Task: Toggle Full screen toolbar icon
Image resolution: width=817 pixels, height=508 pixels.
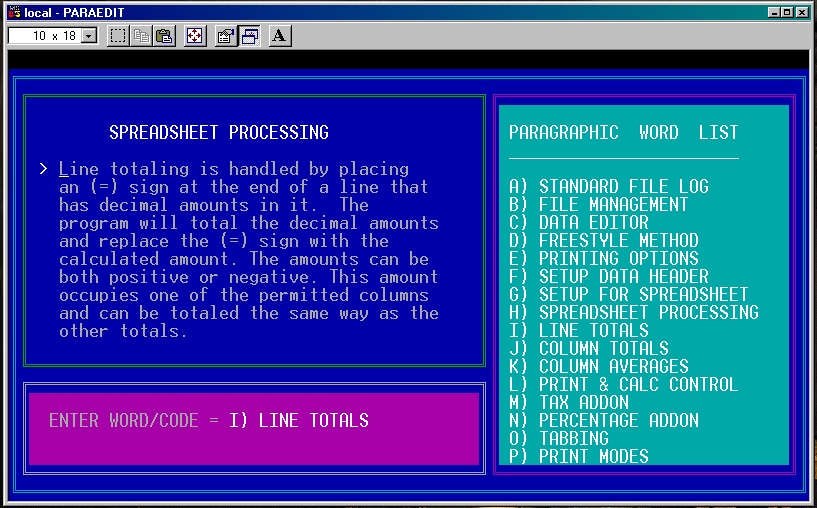Action: coord(194,36)
